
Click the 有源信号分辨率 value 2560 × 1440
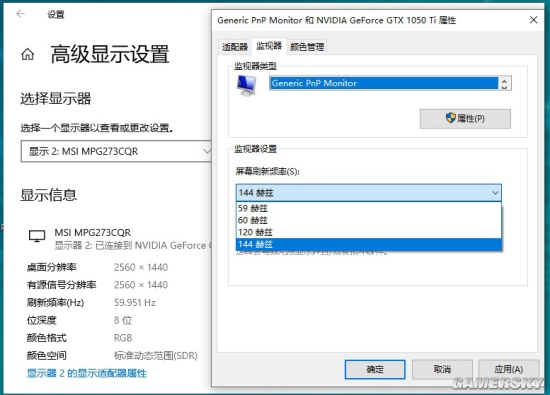click(x=141, y=285)
